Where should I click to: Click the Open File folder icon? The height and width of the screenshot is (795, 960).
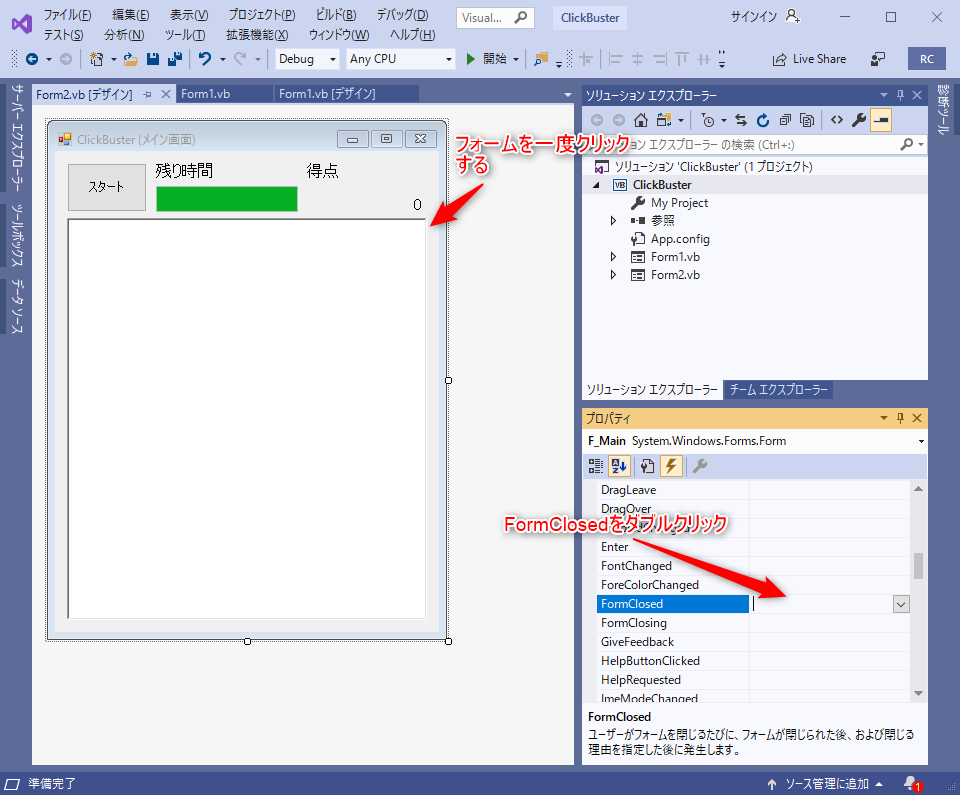coord(130,59)
